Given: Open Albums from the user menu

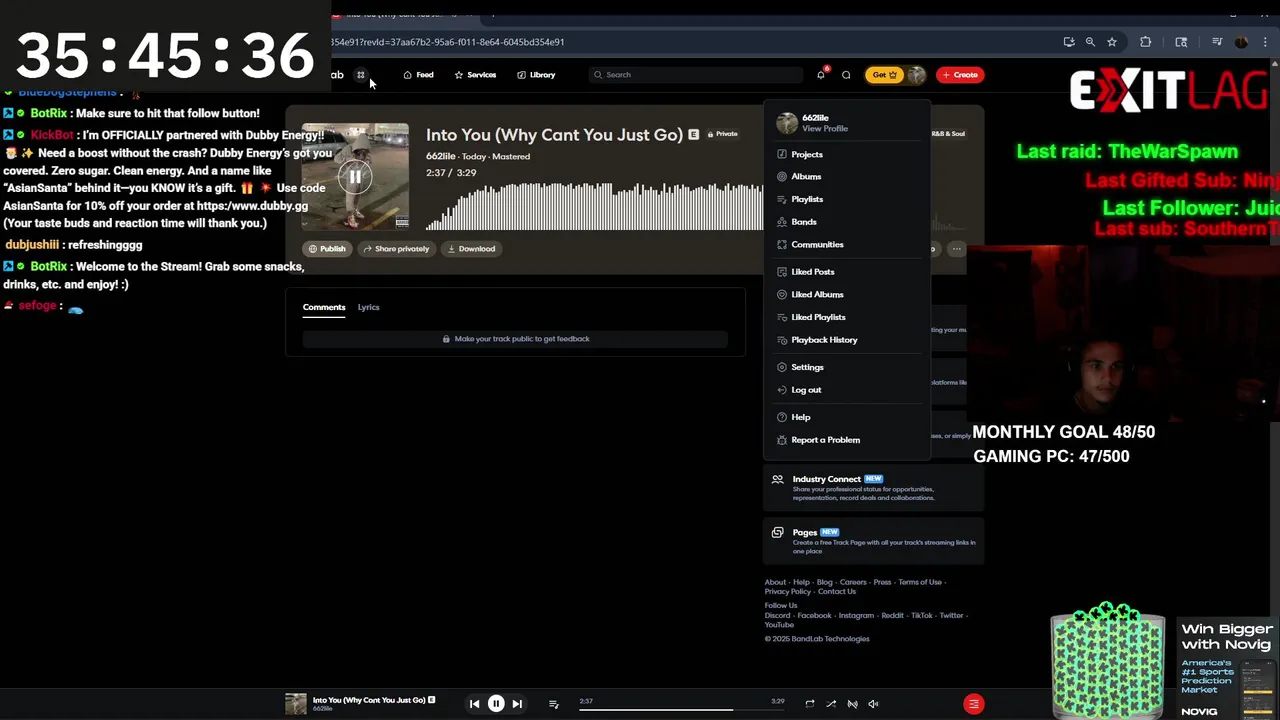Looking at the screenshot, I should [847, 177].
